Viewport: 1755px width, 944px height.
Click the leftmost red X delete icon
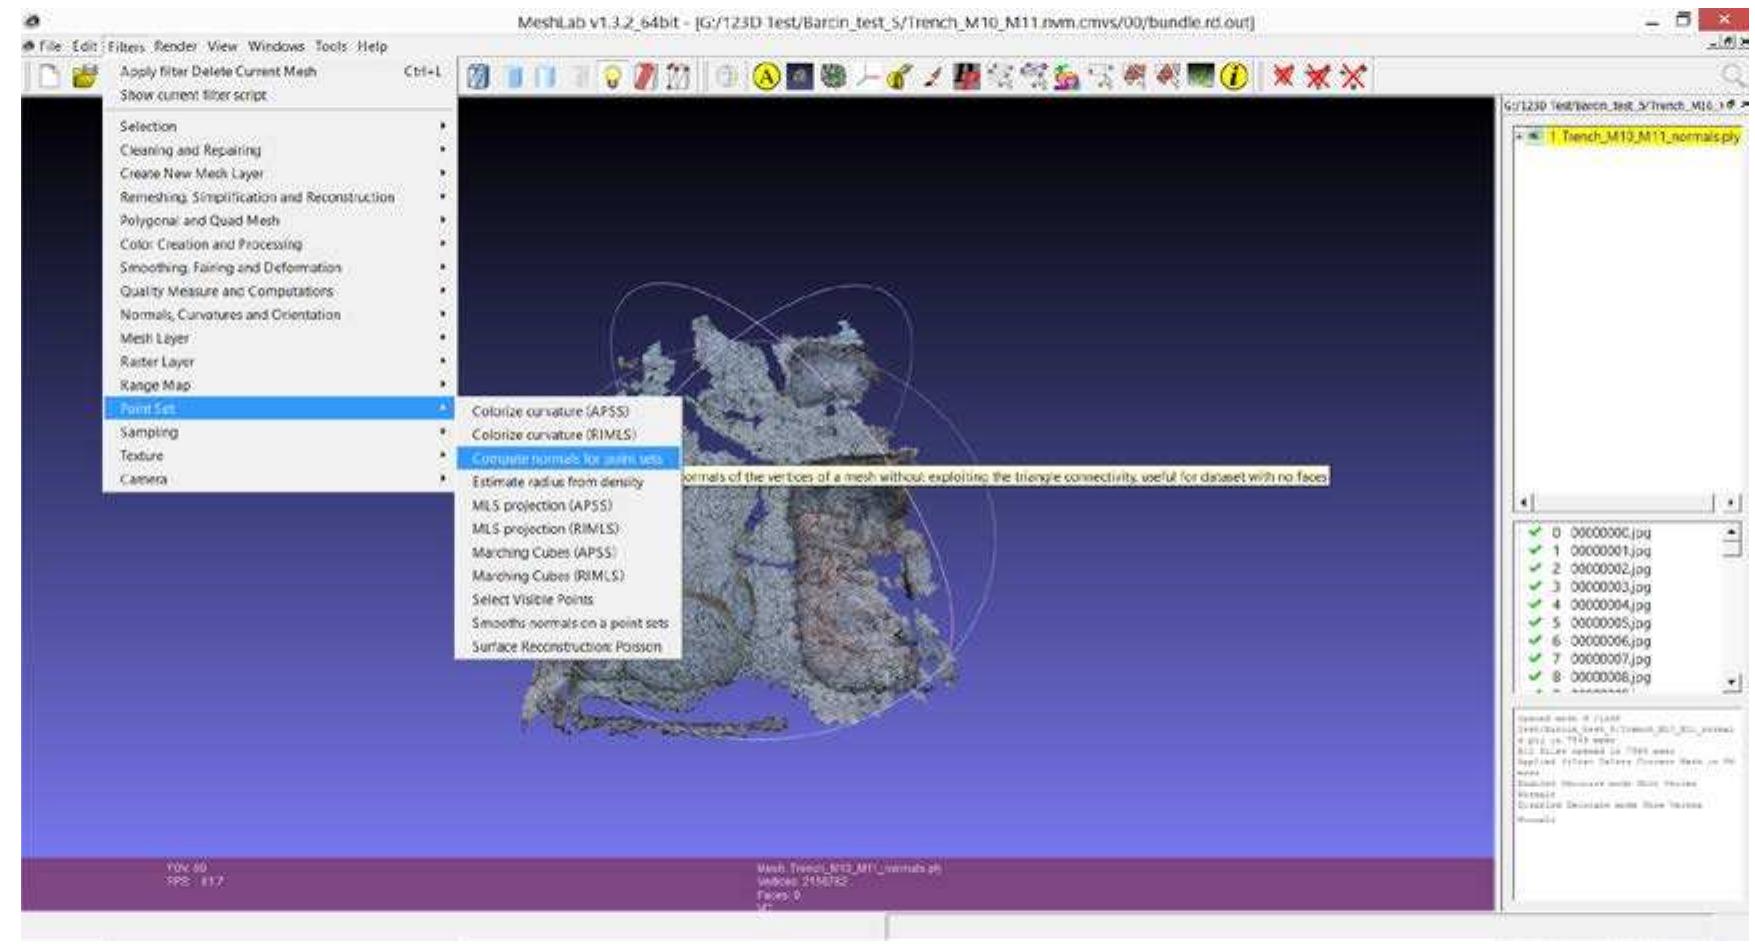1284,77
